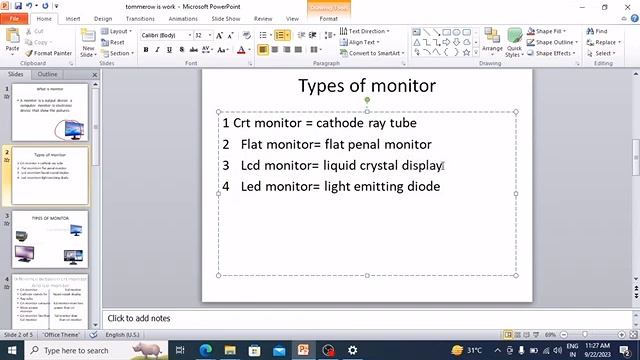Open Find in the Editing group
640x360 pixels.
[597, 31]
